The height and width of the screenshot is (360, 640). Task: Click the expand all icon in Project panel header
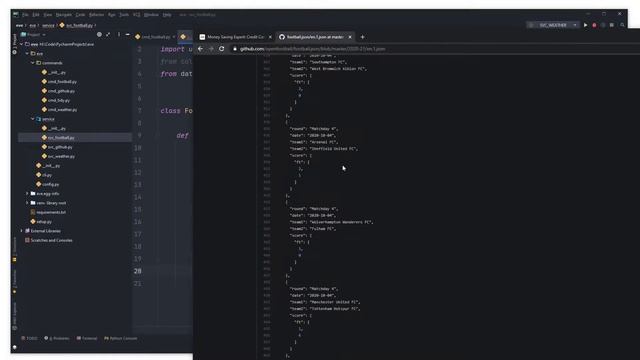(108, 35)
